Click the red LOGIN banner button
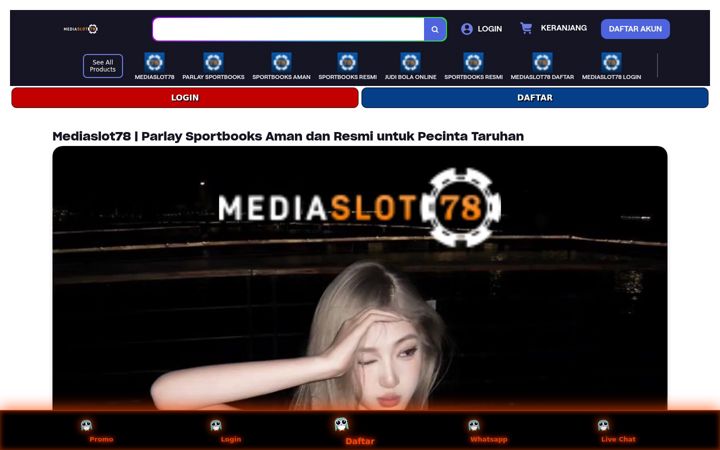Image resolution: width=720 pixels, height=450 pixels. click(x=185, y=98)
